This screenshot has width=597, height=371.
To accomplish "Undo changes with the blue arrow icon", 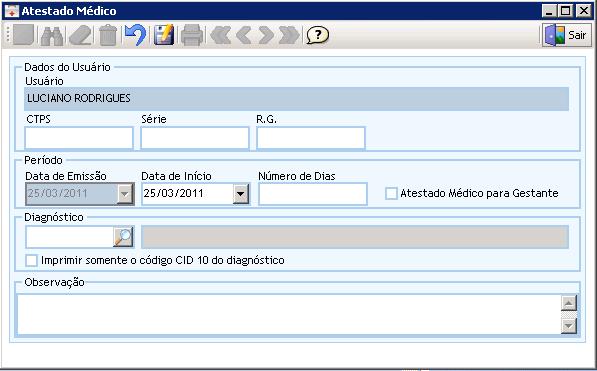I will tap(136, 35).
